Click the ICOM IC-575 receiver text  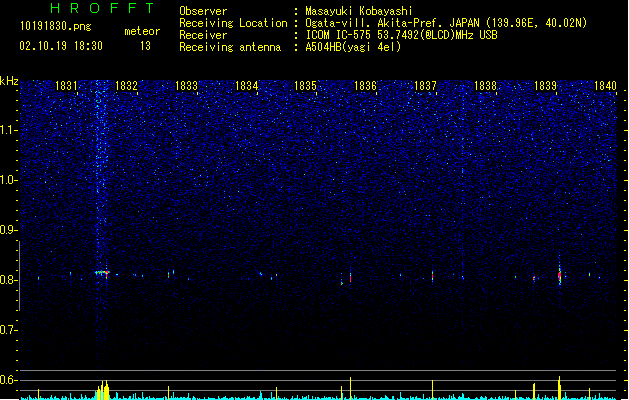pos(401,35)
